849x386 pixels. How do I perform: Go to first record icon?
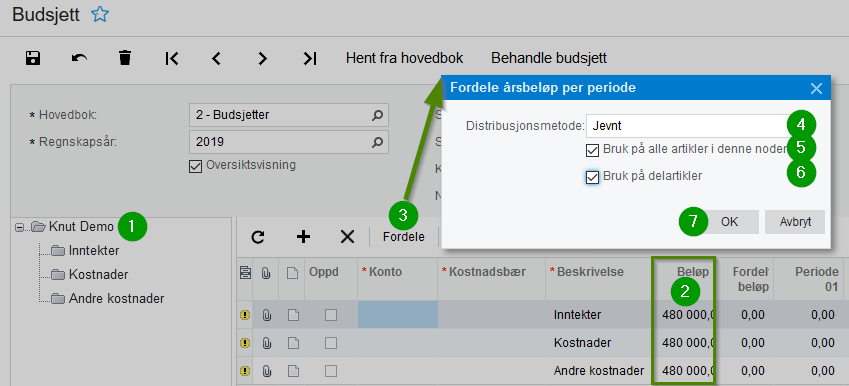point(172,58)
